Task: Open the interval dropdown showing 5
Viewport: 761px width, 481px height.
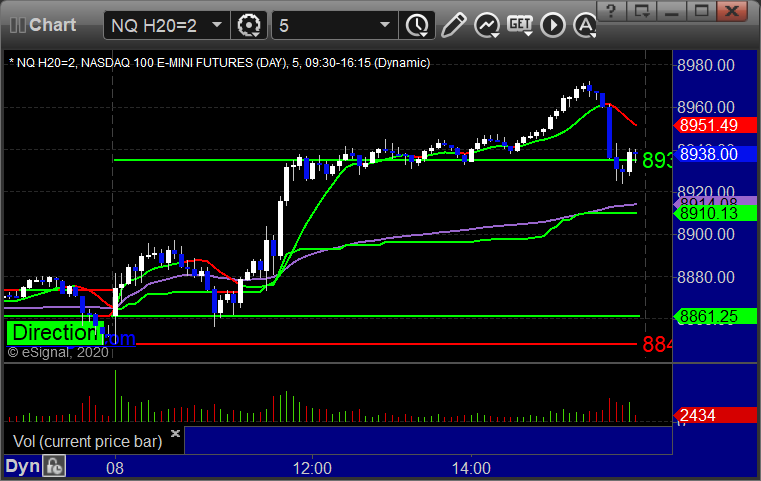Action: (334, 25)
